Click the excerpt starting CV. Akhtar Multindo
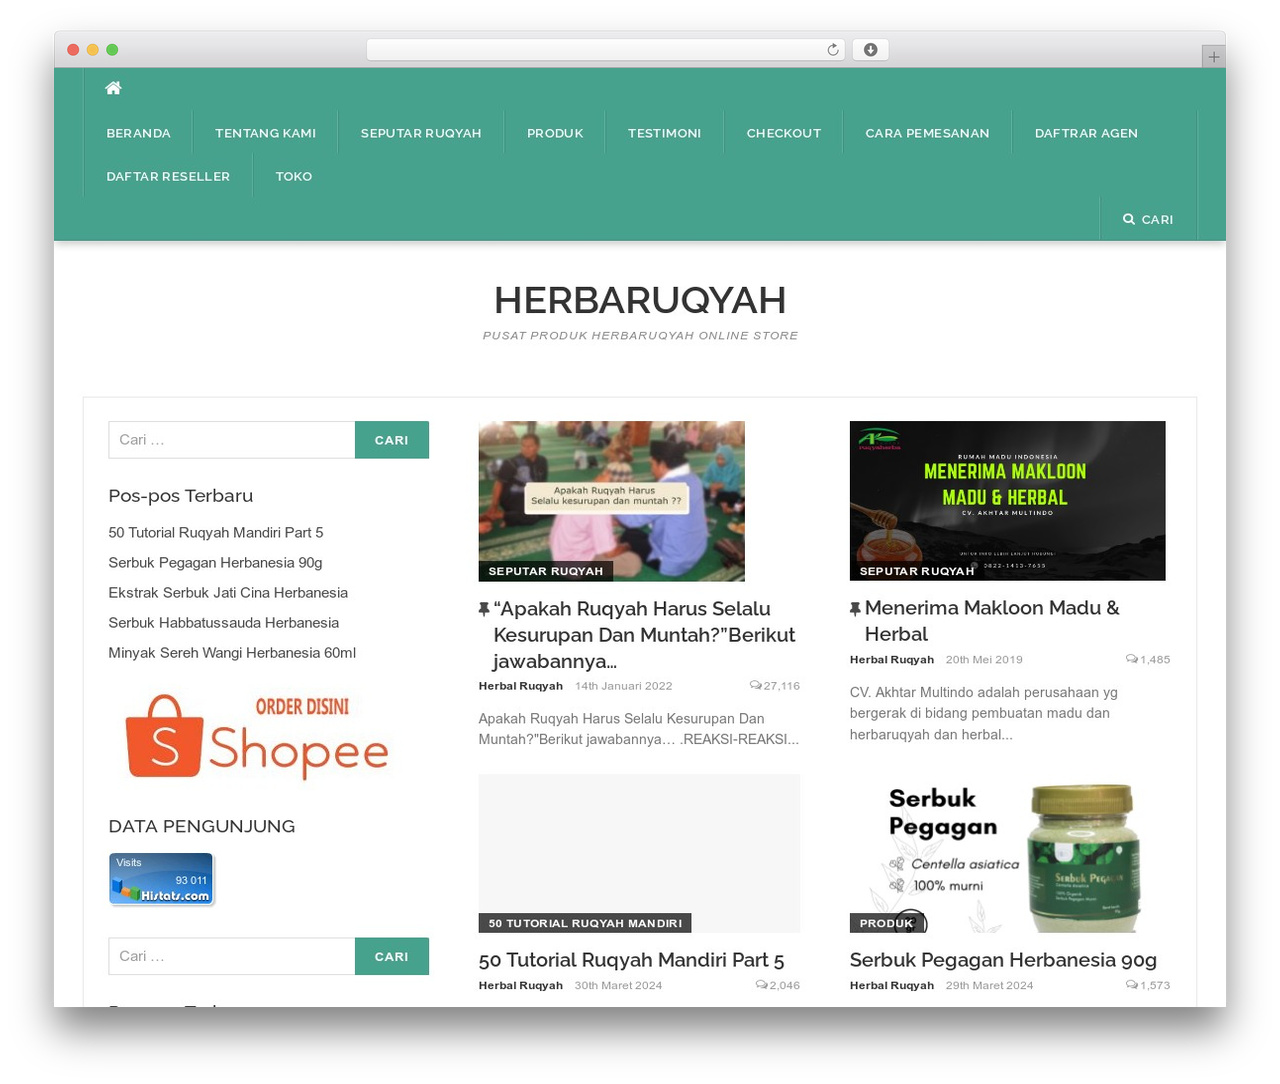The image size is (1280, 1084). tap(984, 713)
